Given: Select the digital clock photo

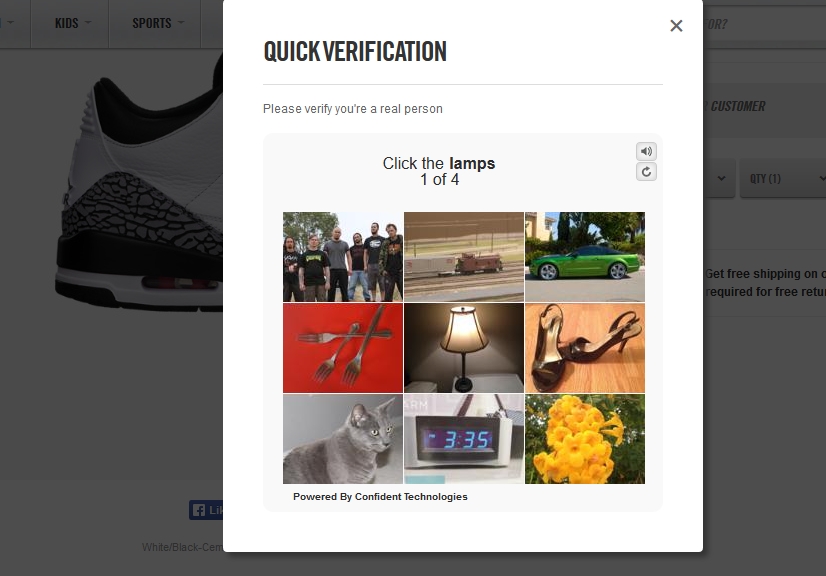Looking at the screenshot, I should 464,439.
